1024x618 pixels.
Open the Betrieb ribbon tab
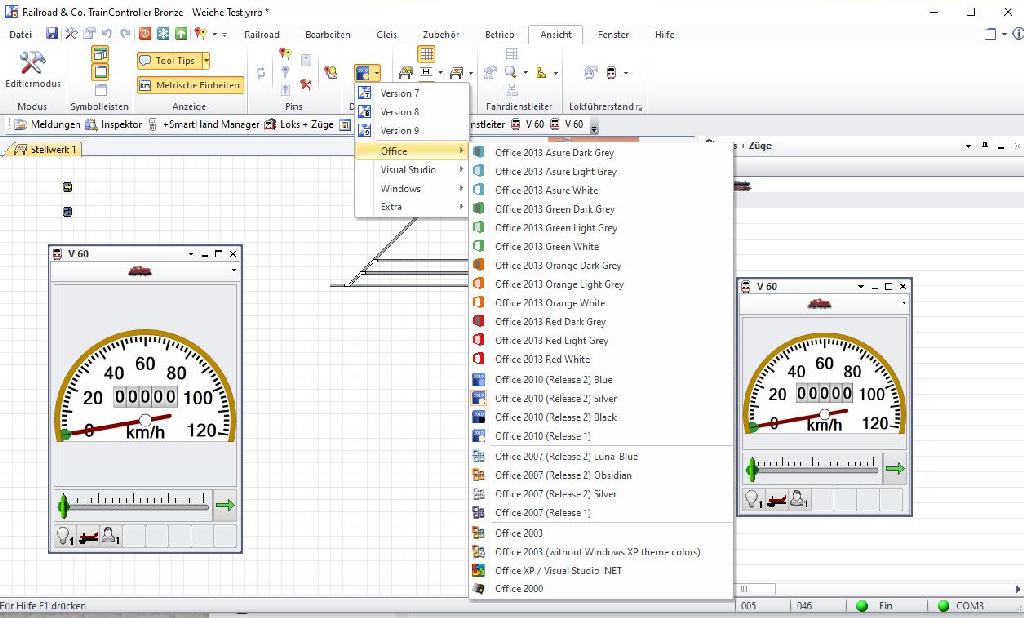[x=499, y=35]
